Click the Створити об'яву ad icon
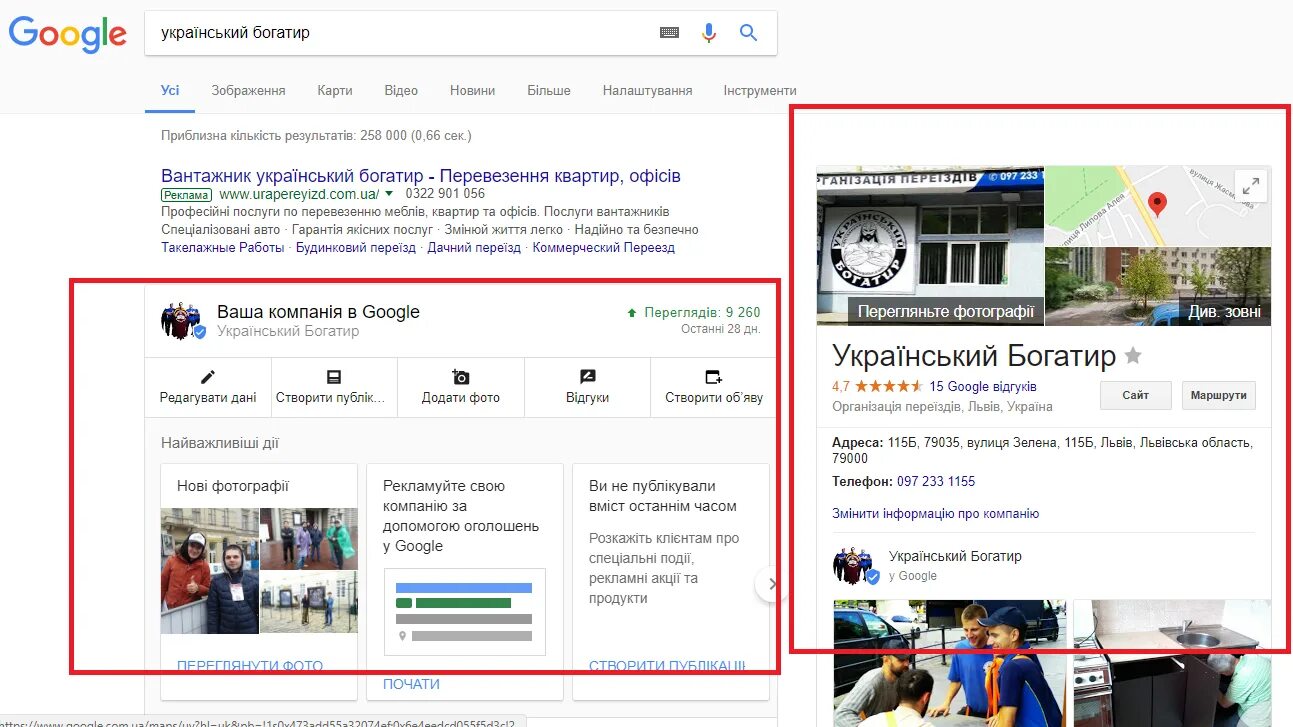 click(x=713, y=377)
